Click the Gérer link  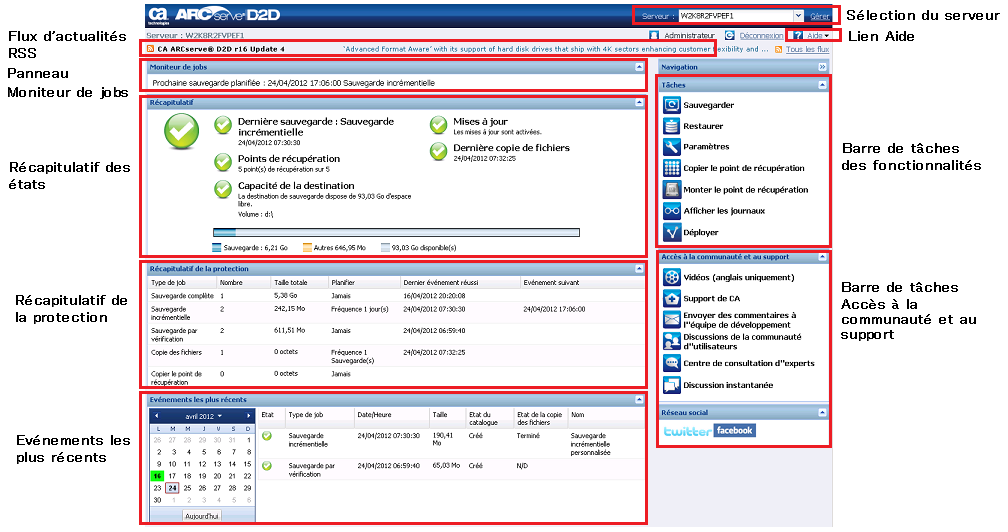click(819, 16)
